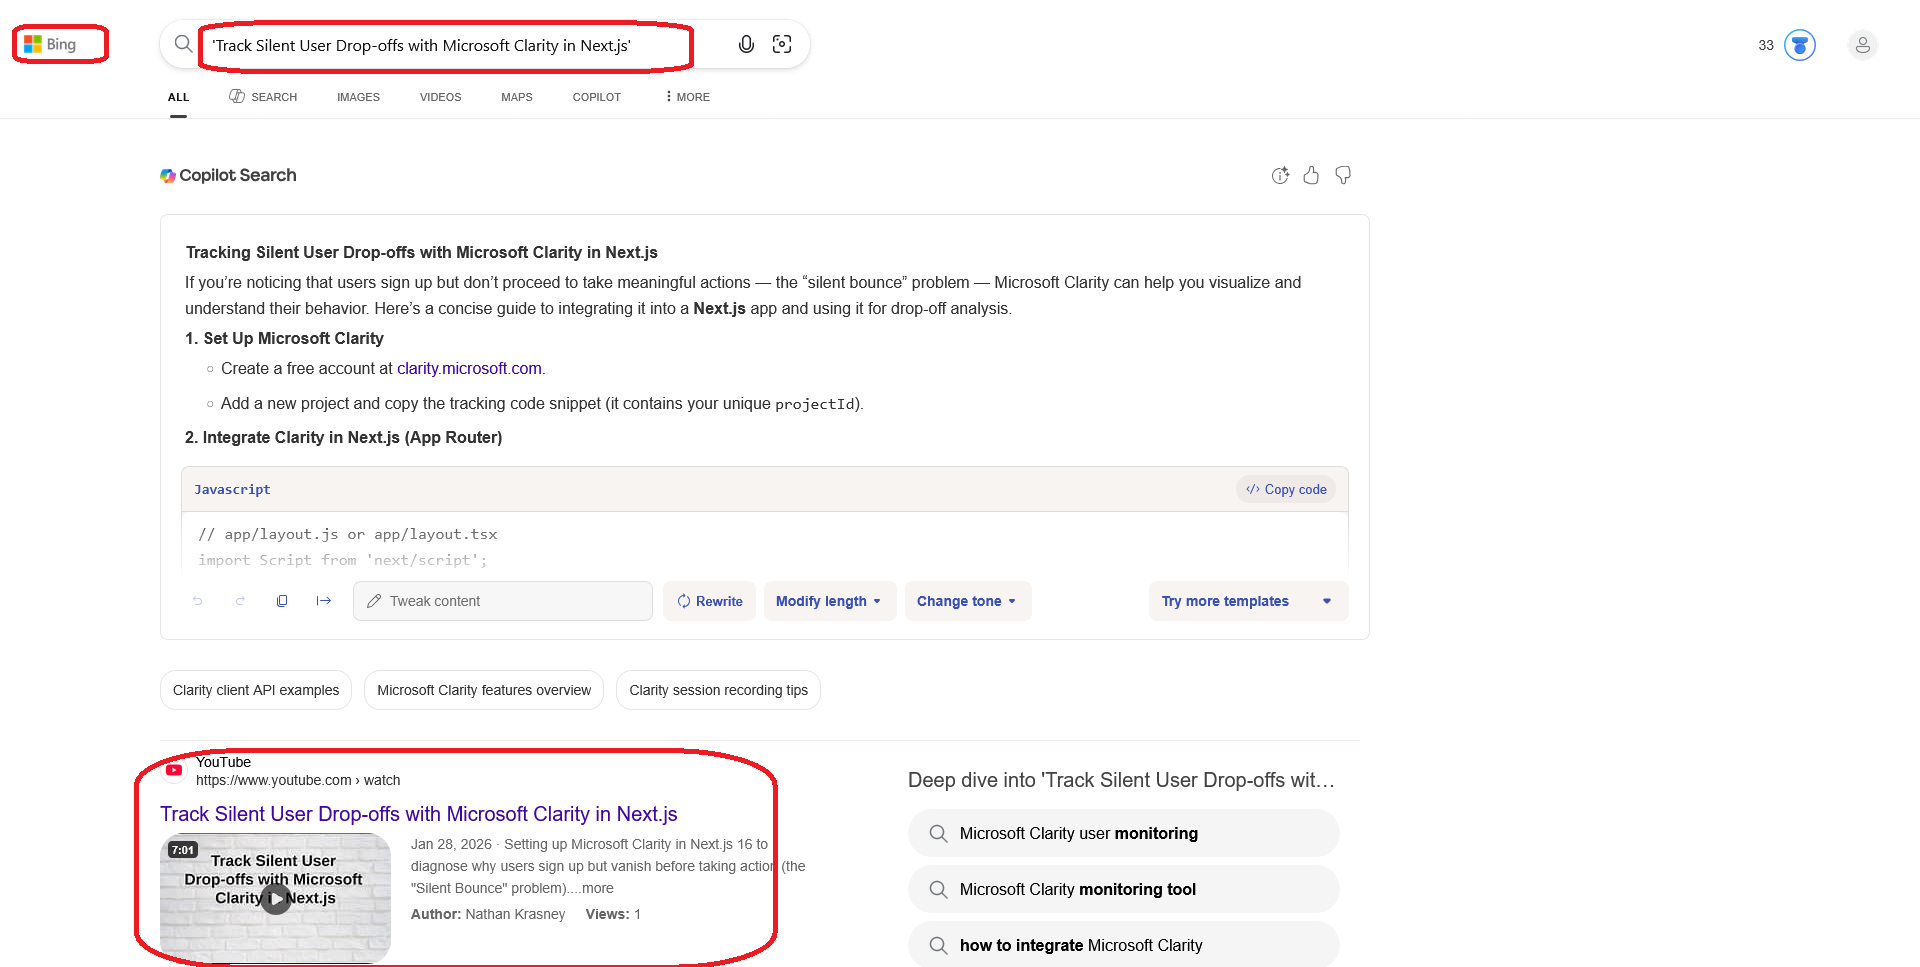Click the Tweak content input field
Image resolution: width=1920 pixels, height=967 pixels.
tap(502, 601)
